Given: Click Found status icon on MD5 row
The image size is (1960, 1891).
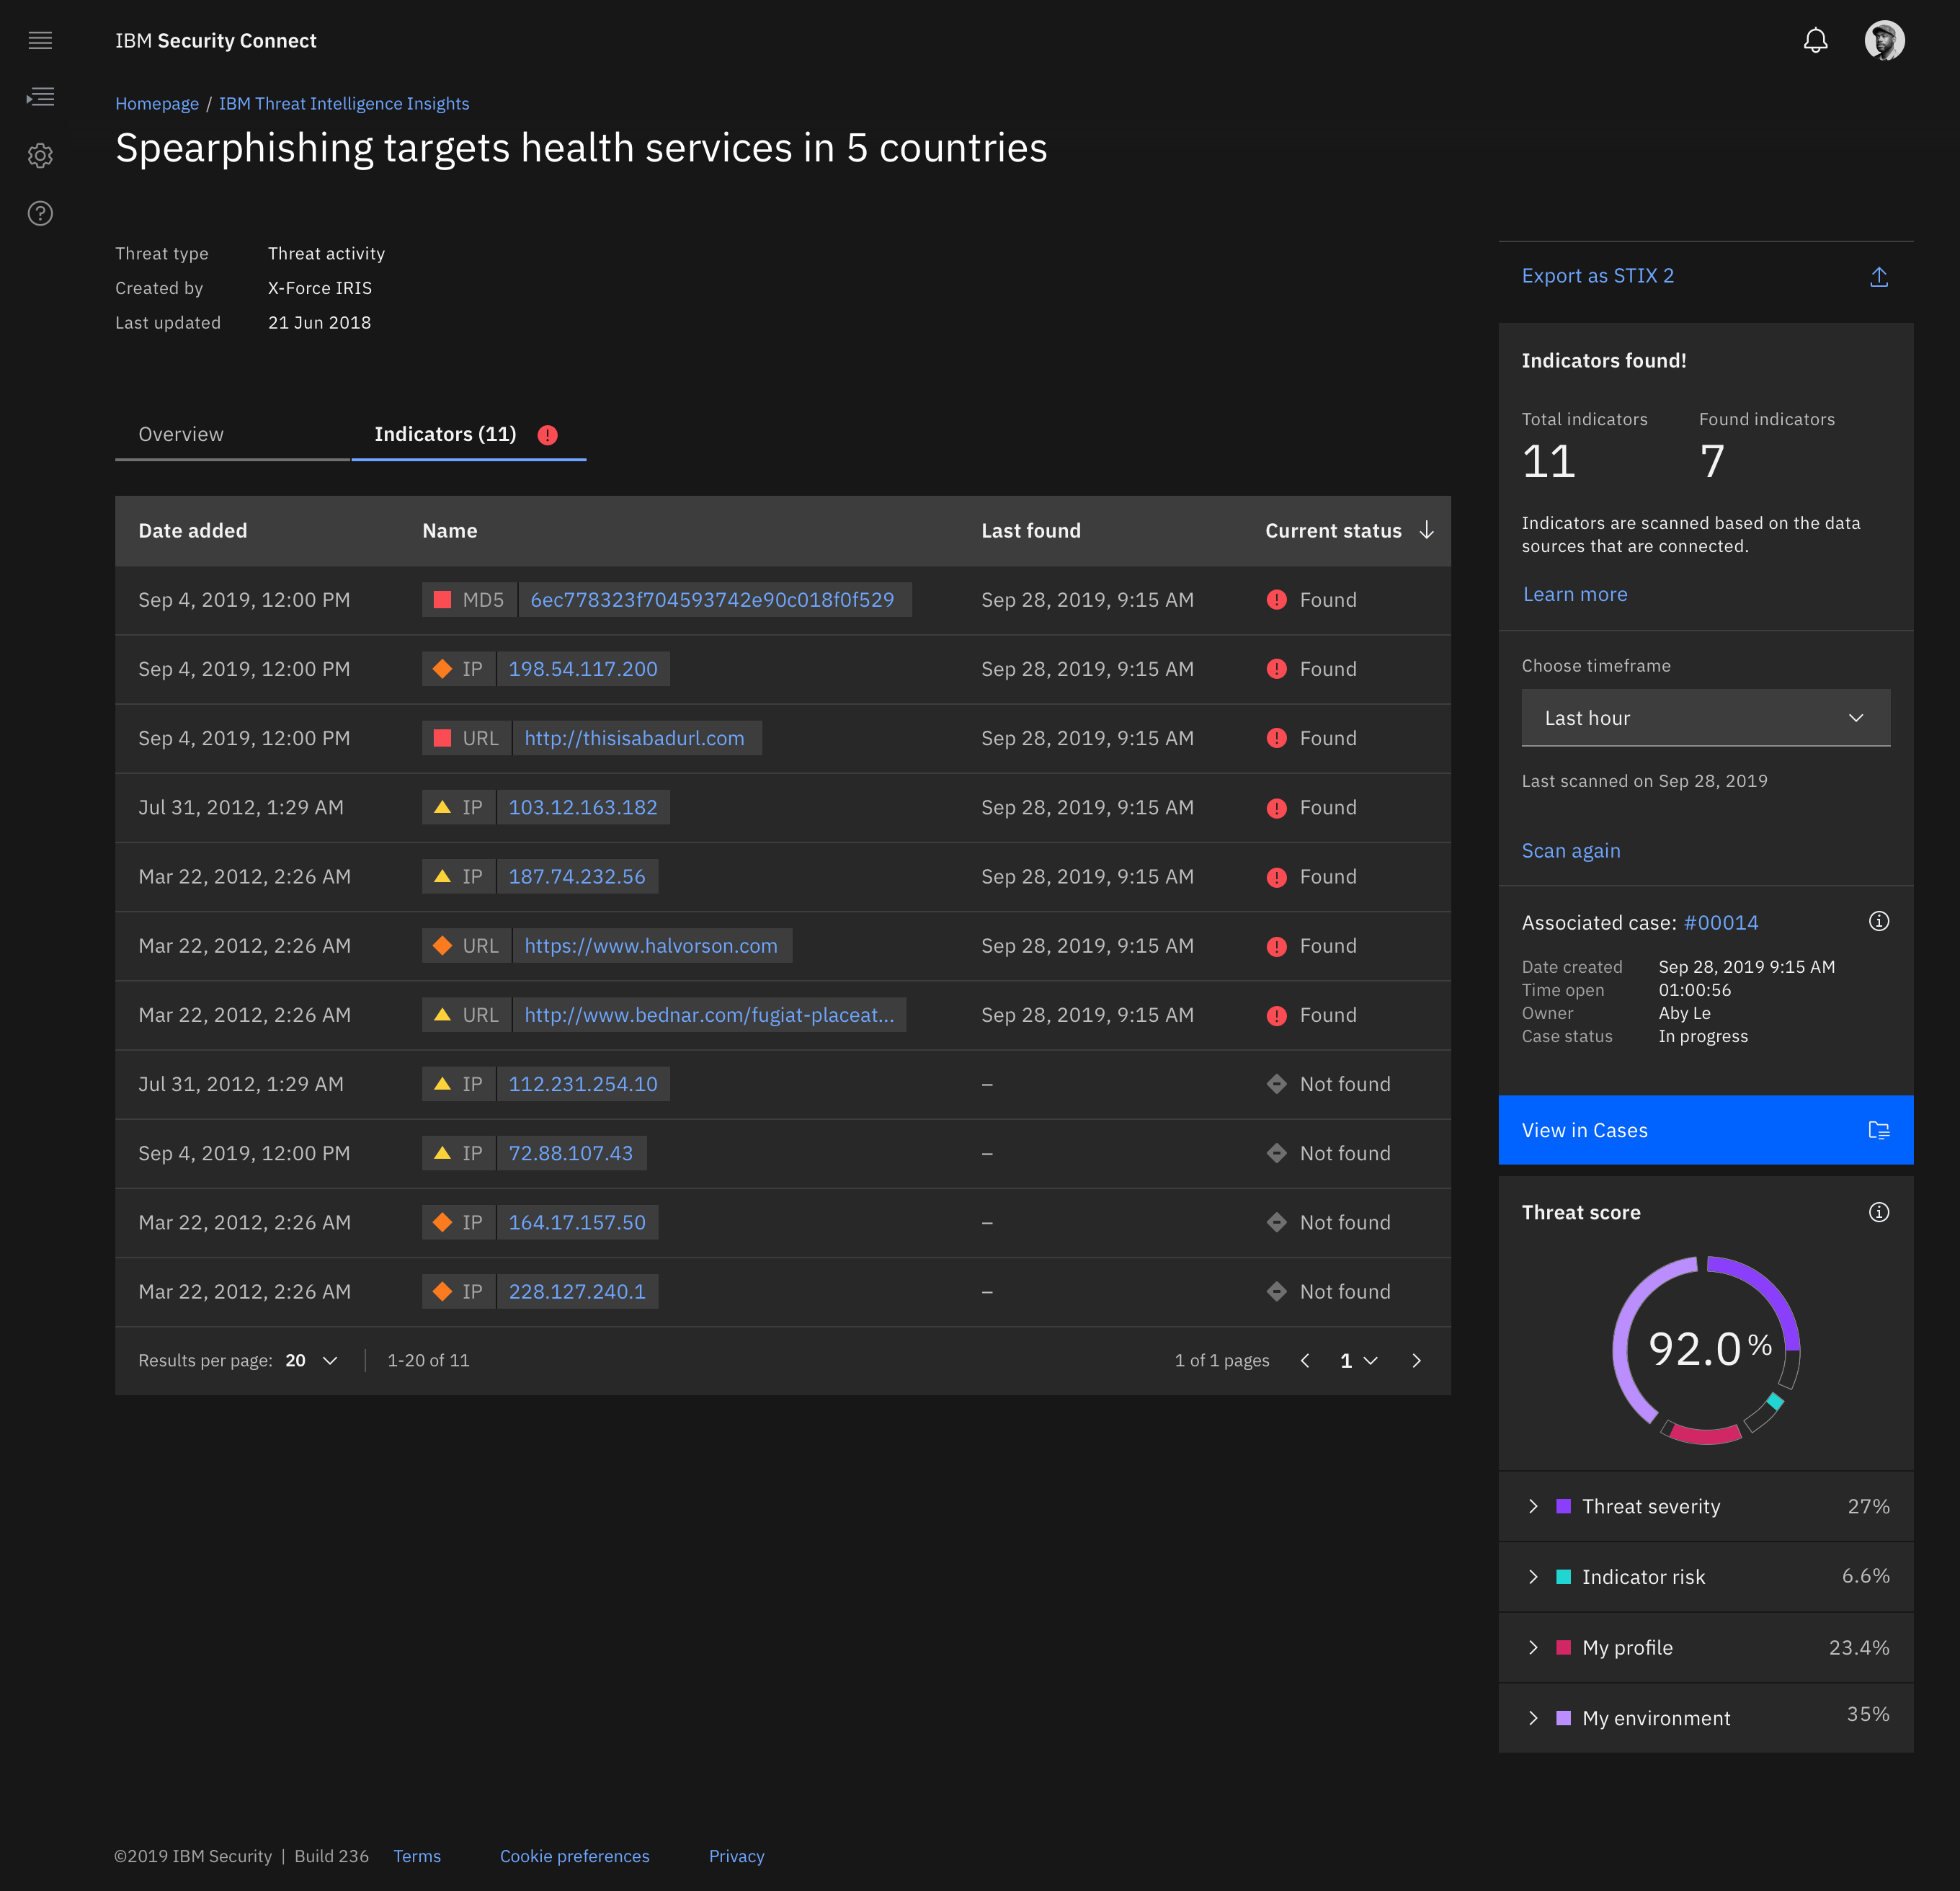Looking at the screenshot, I should tap(1276, 600).
